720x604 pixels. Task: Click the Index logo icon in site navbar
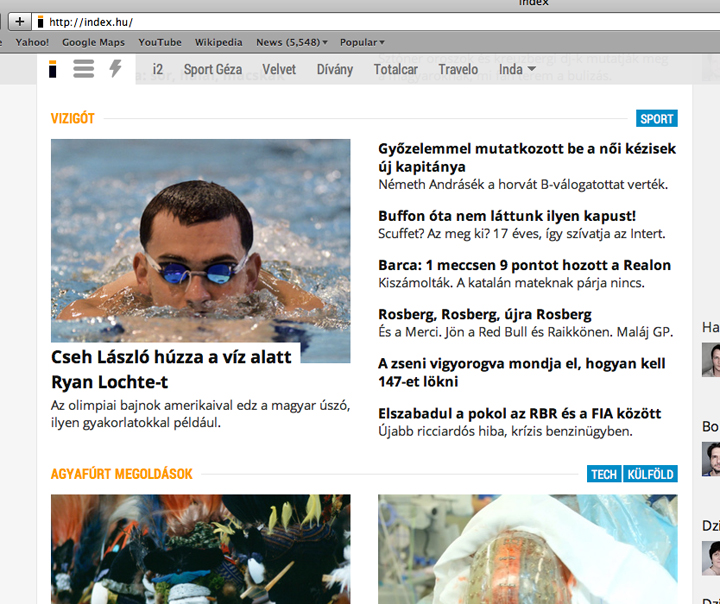pyautogui.click(x=53, y=69)
